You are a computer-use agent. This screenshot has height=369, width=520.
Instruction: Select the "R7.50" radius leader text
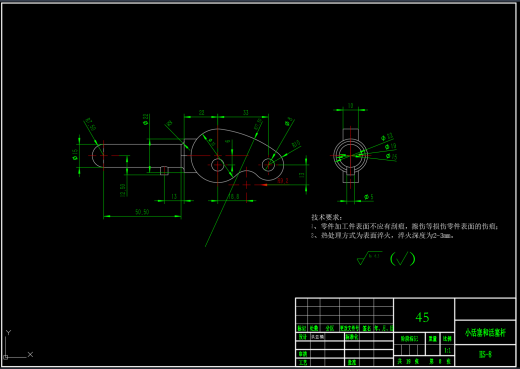pyautogui.click(x=91, y=124)
